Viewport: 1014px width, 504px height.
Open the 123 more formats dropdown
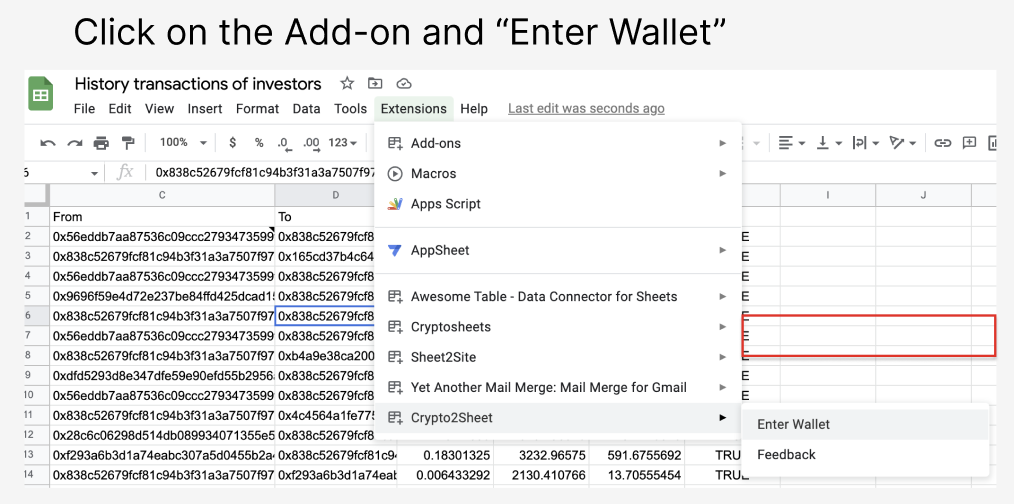click(343, 143)
